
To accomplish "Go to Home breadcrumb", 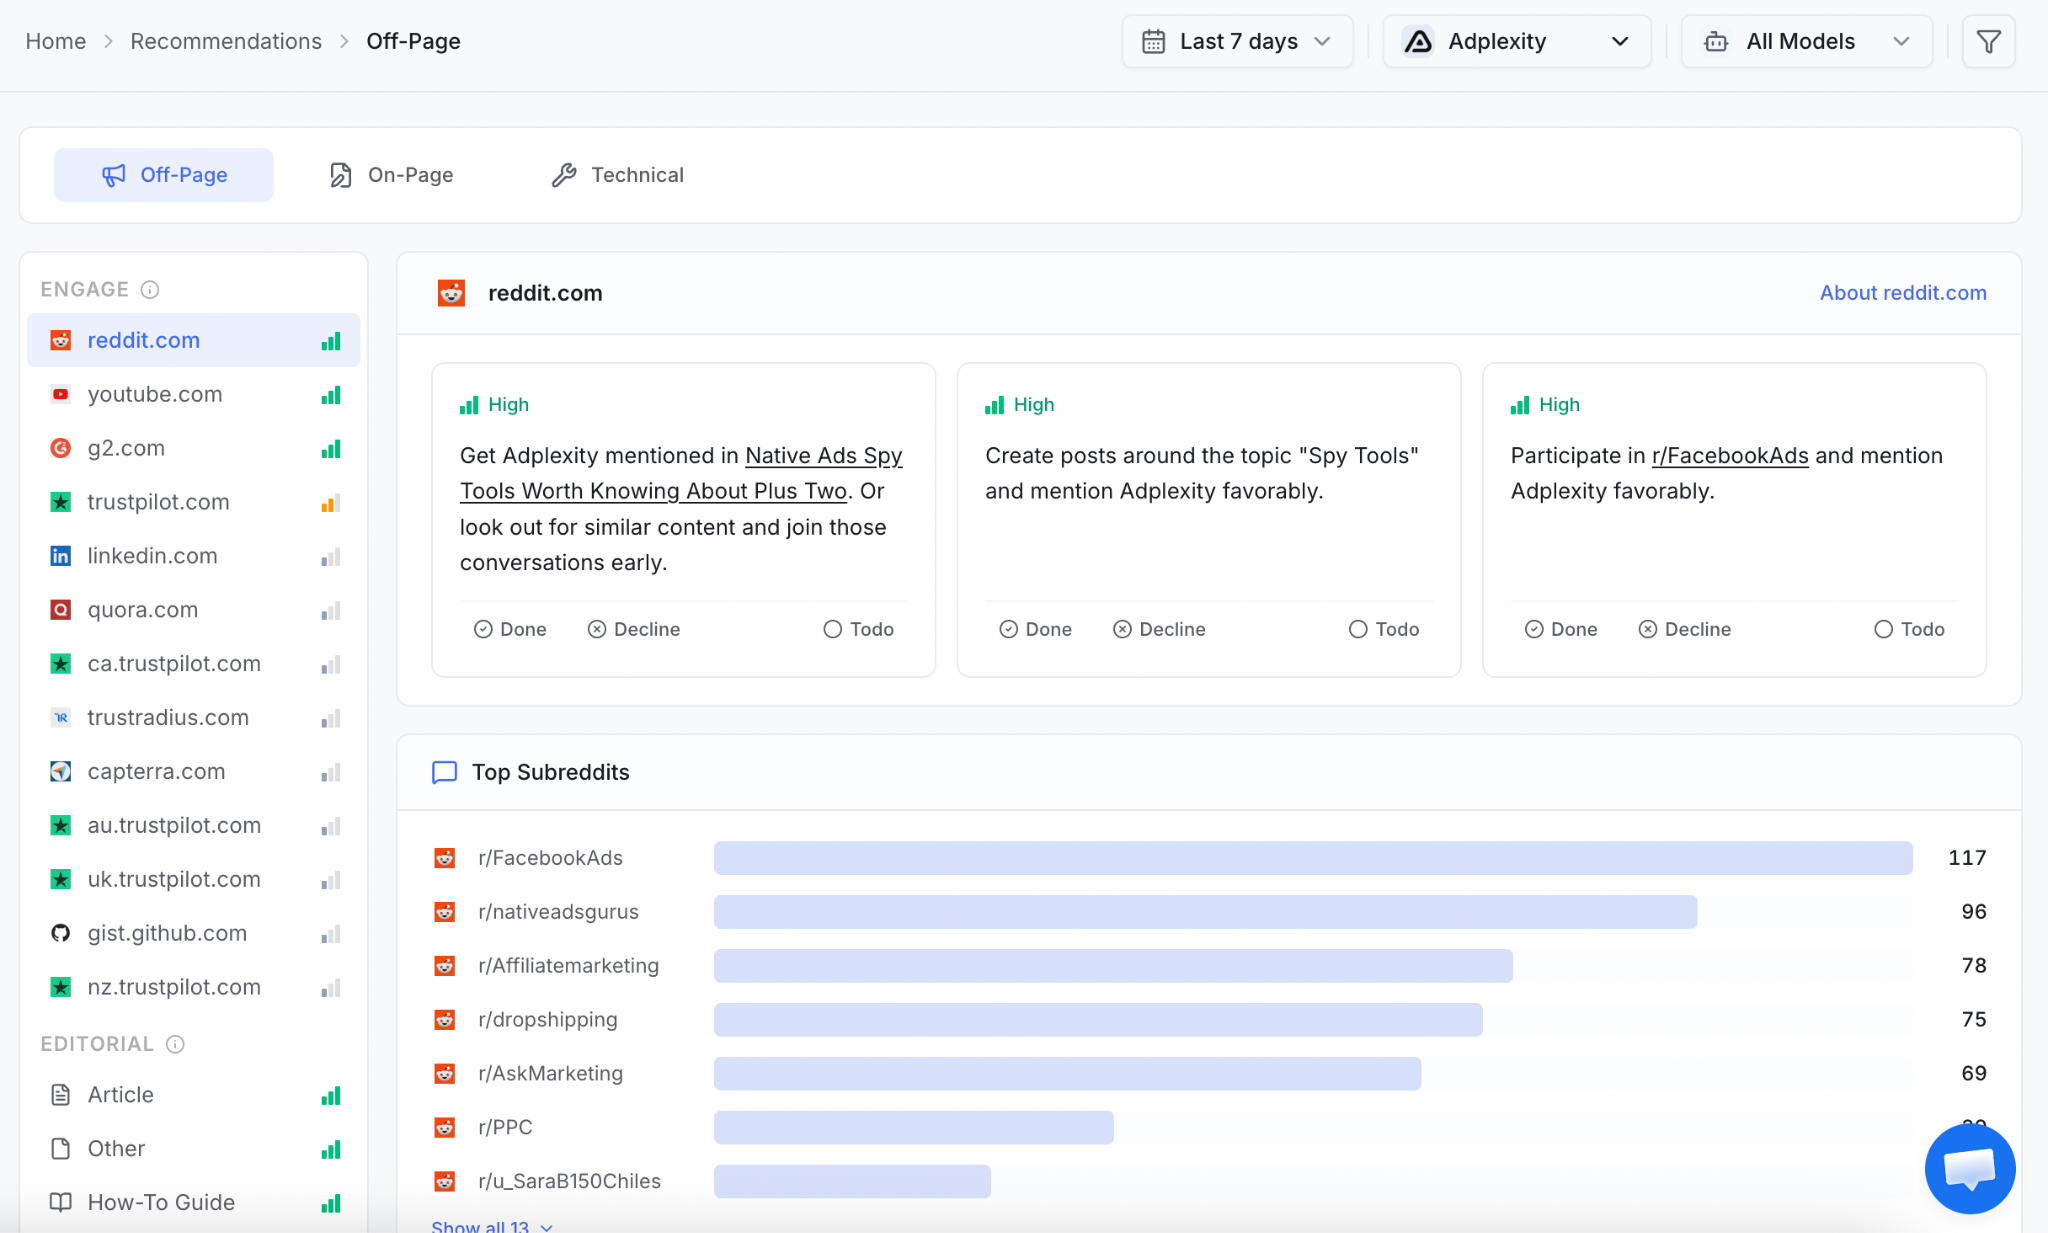I will (x=56, y=41).
